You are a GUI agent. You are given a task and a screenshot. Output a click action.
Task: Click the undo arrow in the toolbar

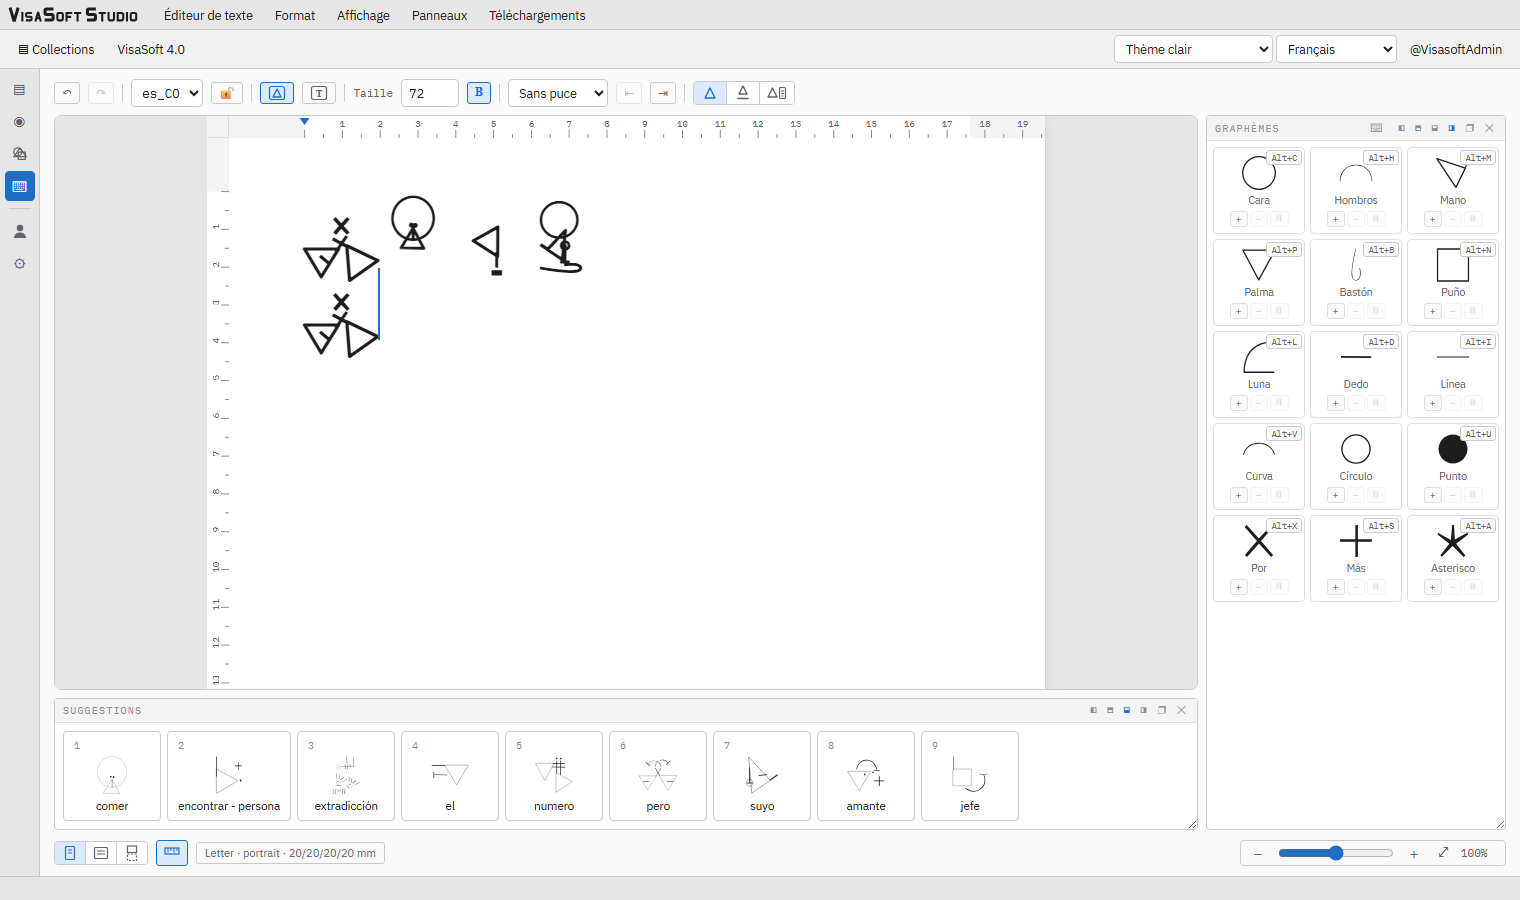[x=67, y=93]
